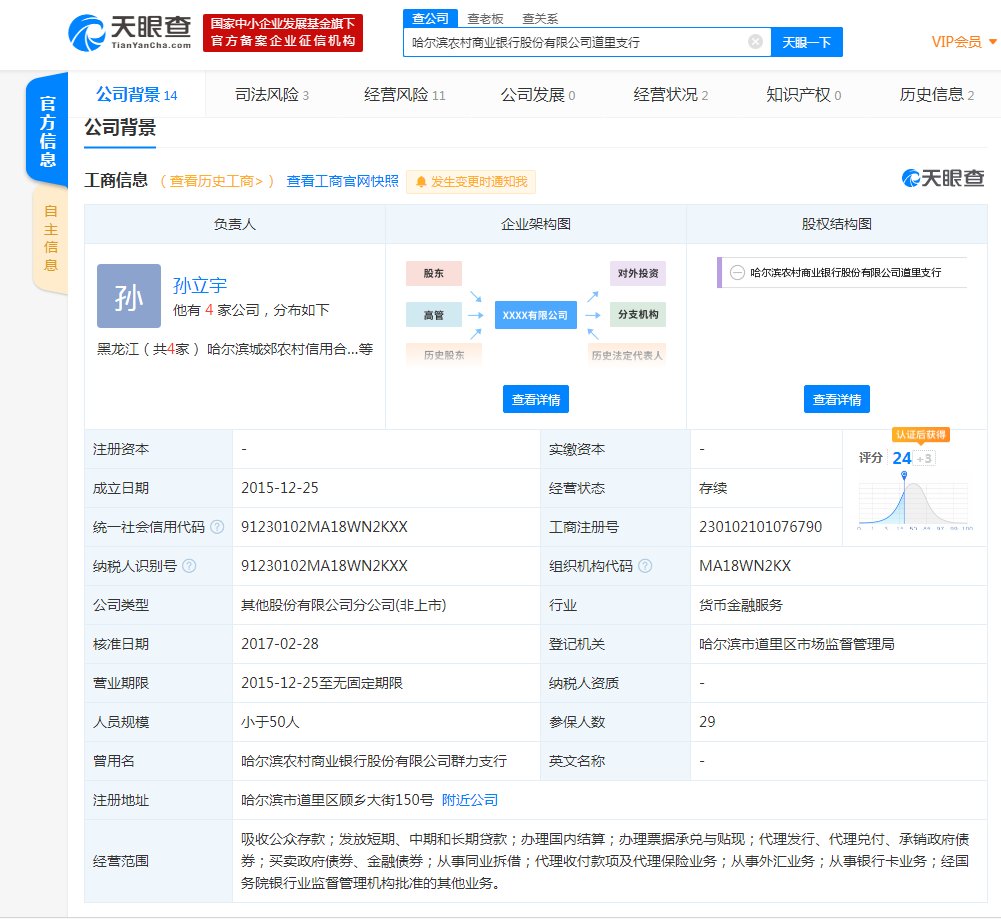1001x919 pixels.
Task: Click the 对外投资 box in the diagram
Action: pyautogui.click(x=638, y=273)
